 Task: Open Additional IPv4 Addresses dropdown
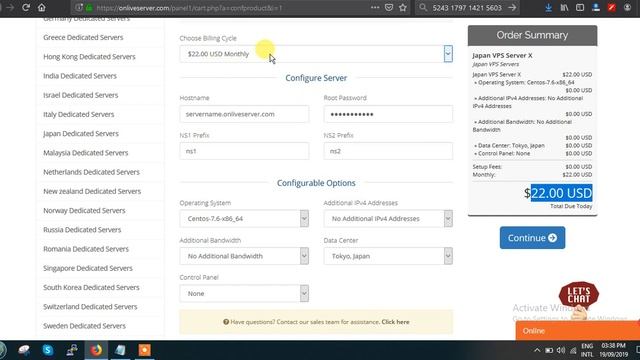(388, 218)
